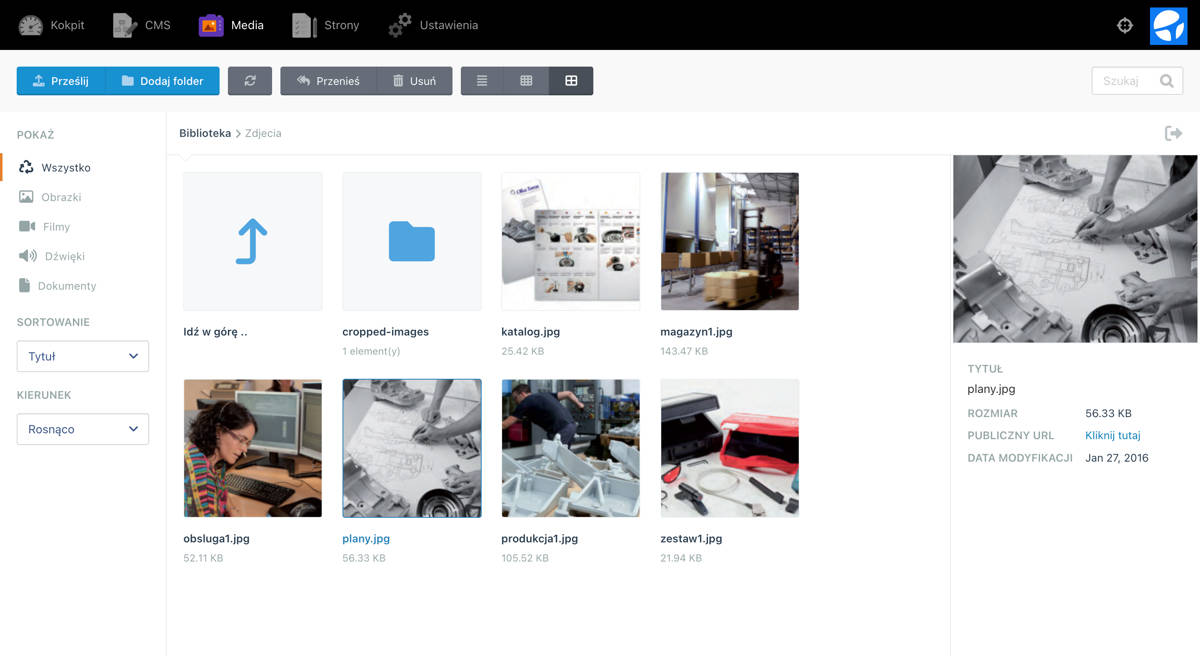The image size is (1200, 656).
Task: Open Ustawienia settings
Action: (433, 25)
